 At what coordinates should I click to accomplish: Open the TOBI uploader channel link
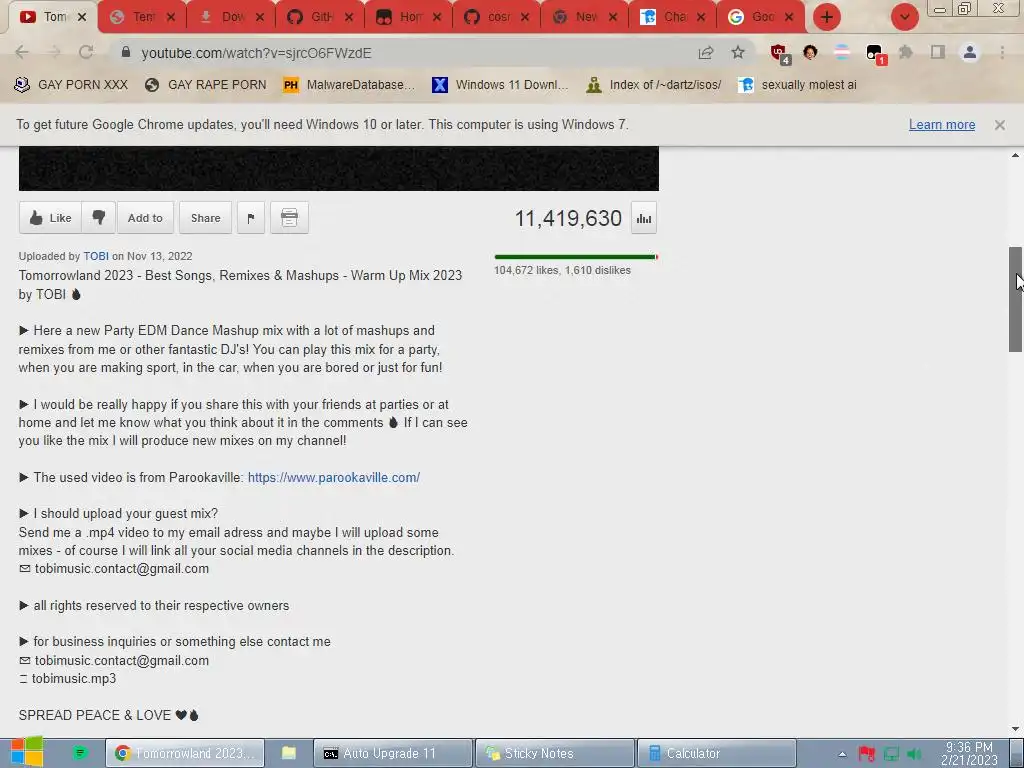coord(96,256)
